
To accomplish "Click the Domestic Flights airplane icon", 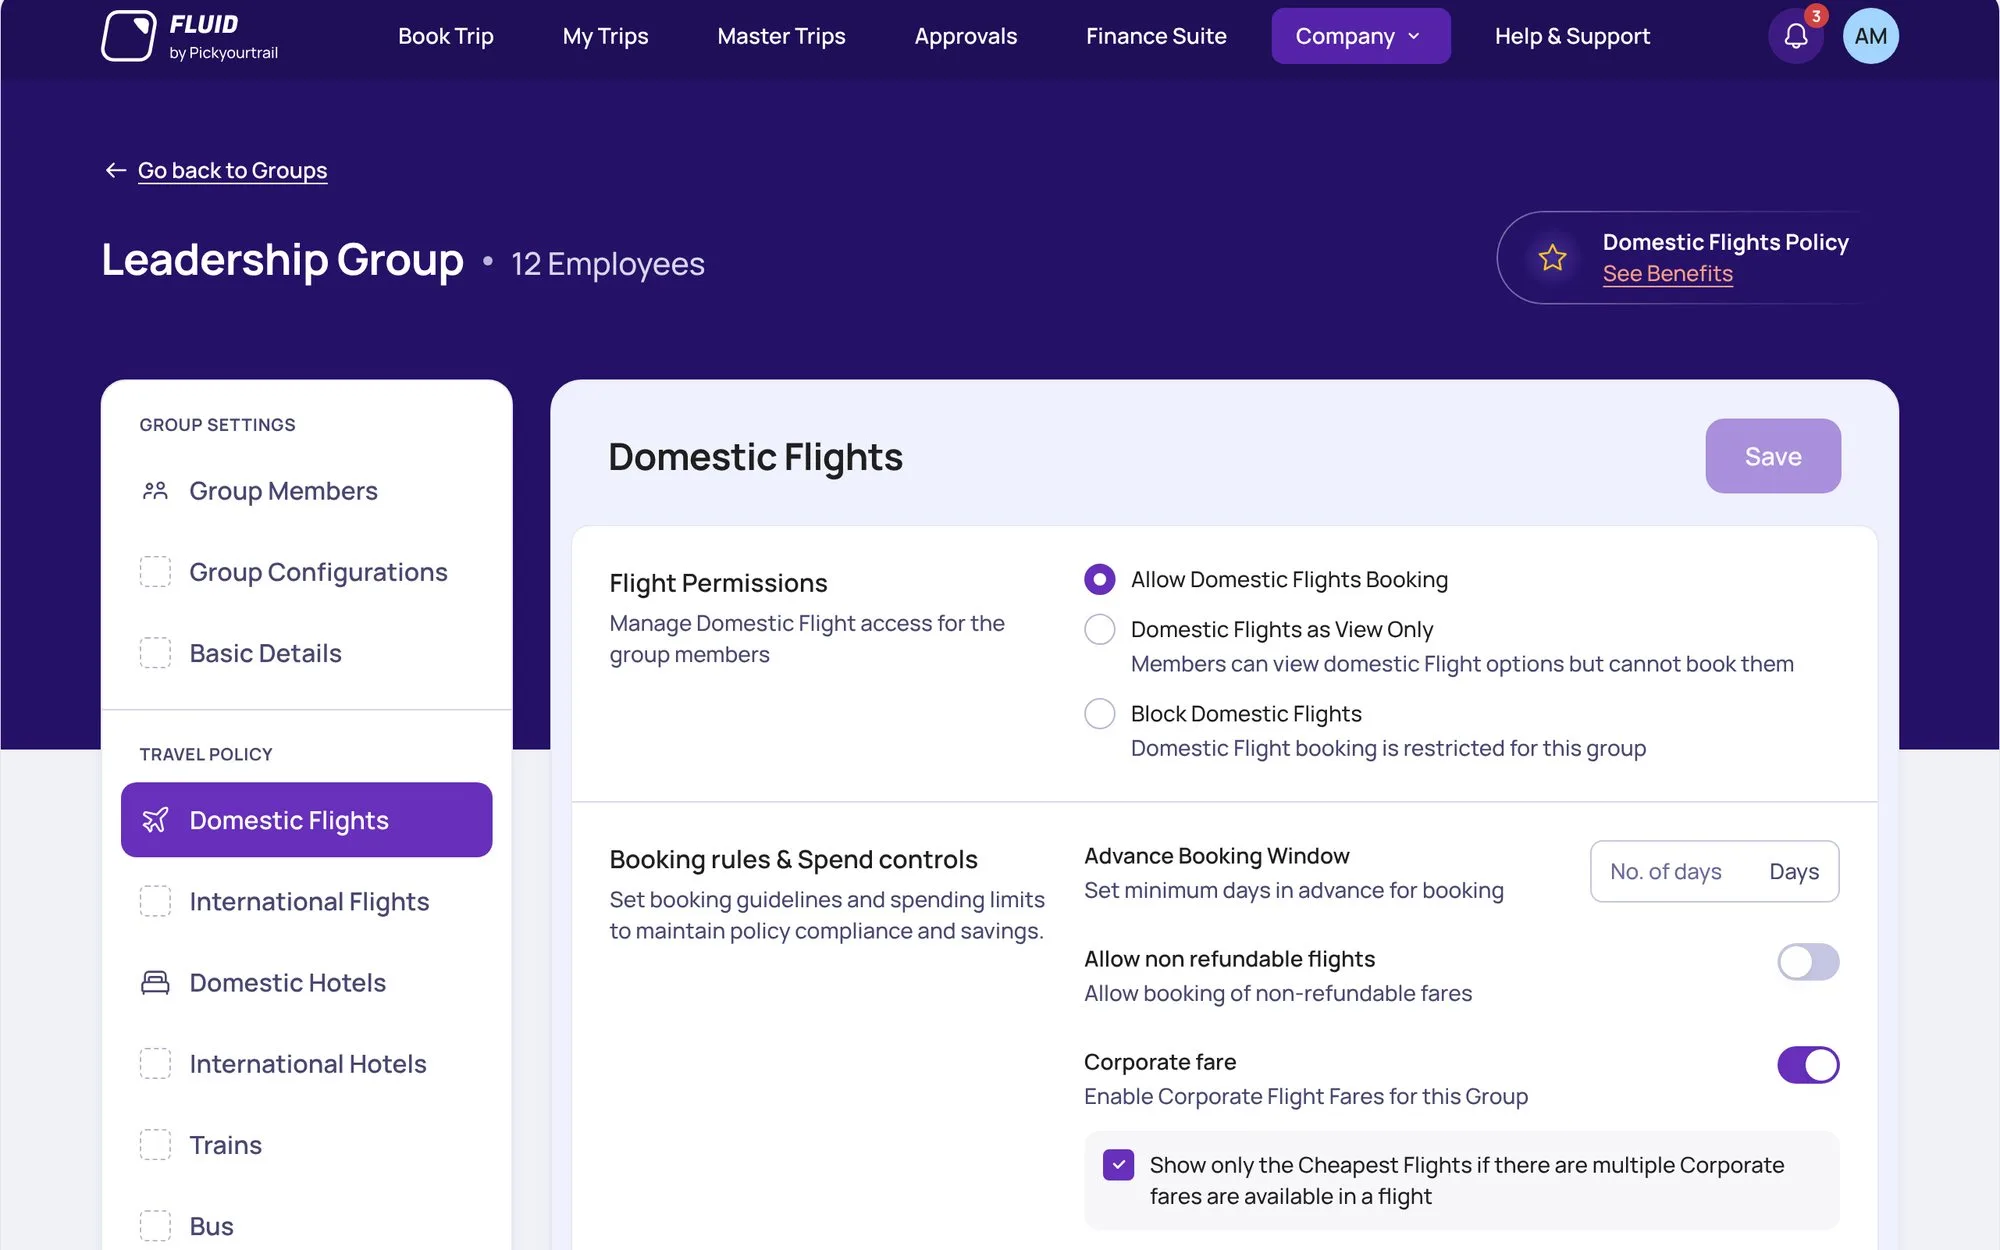I will click(x=155, y=820).
